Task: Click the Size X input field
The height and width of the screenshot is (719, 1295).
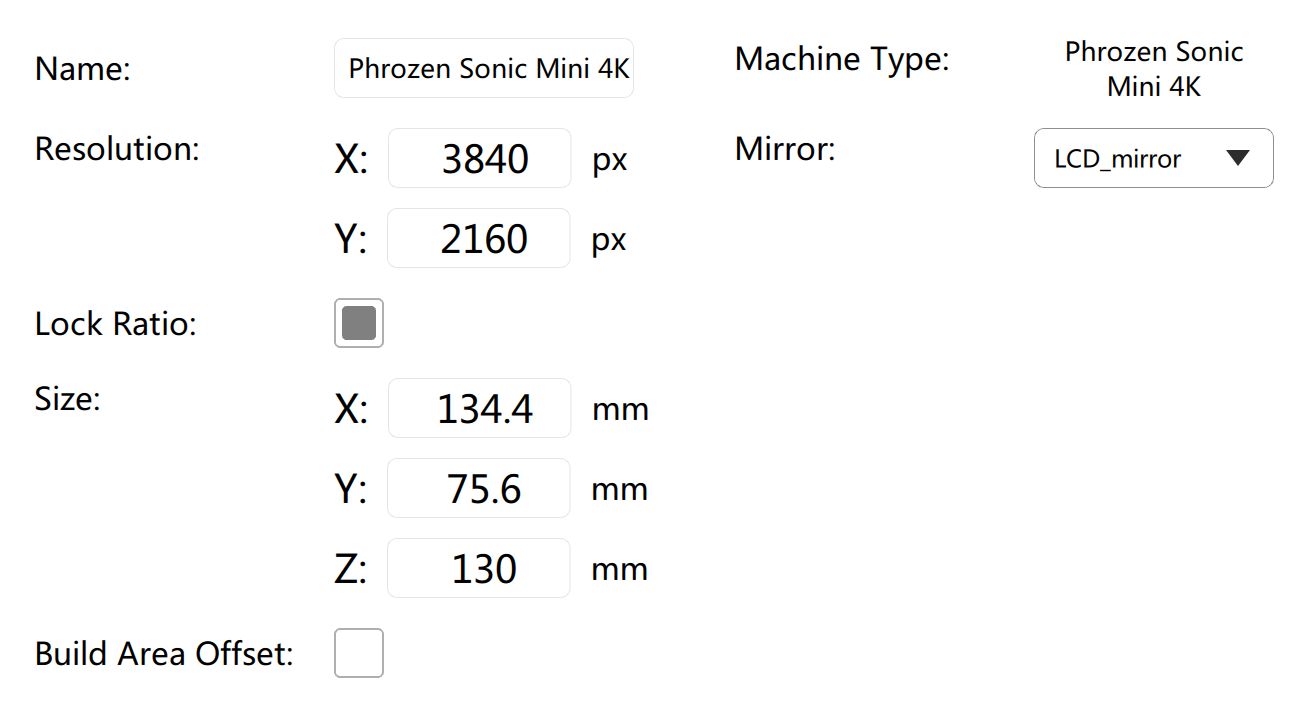Action: (x=479, y=409)
